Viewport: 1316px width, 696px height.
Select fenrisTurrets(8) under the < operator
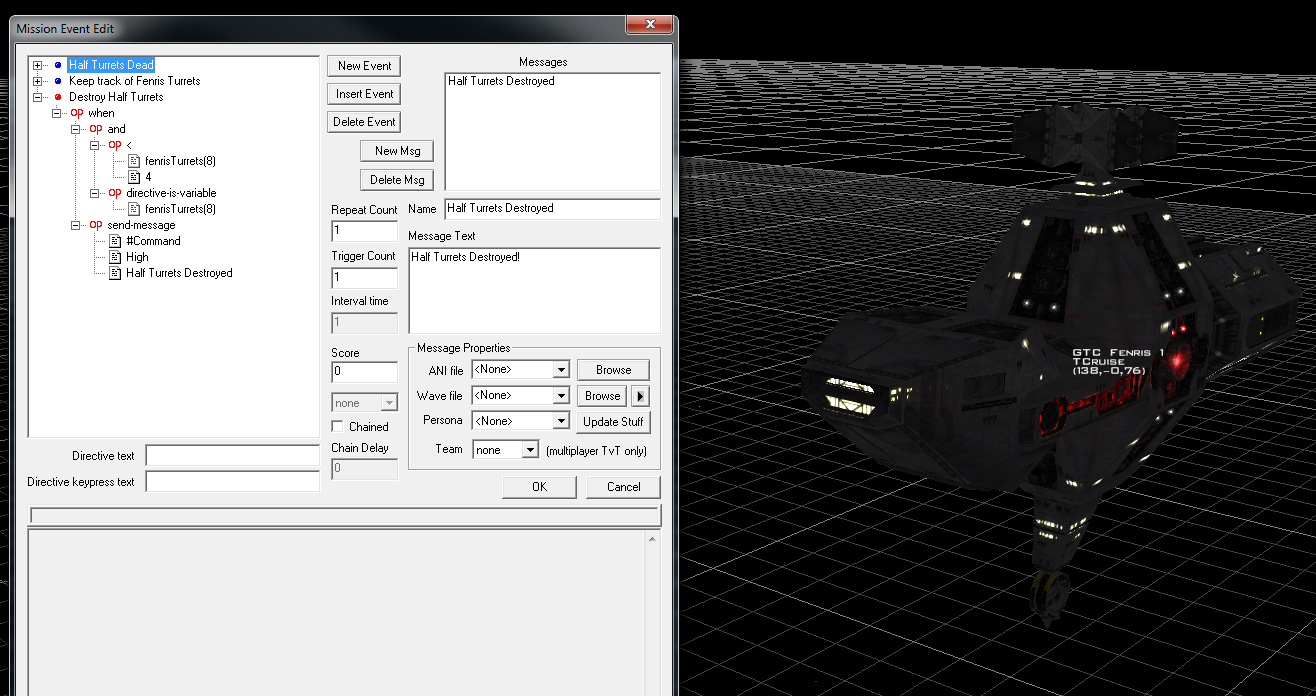[180, 161]
